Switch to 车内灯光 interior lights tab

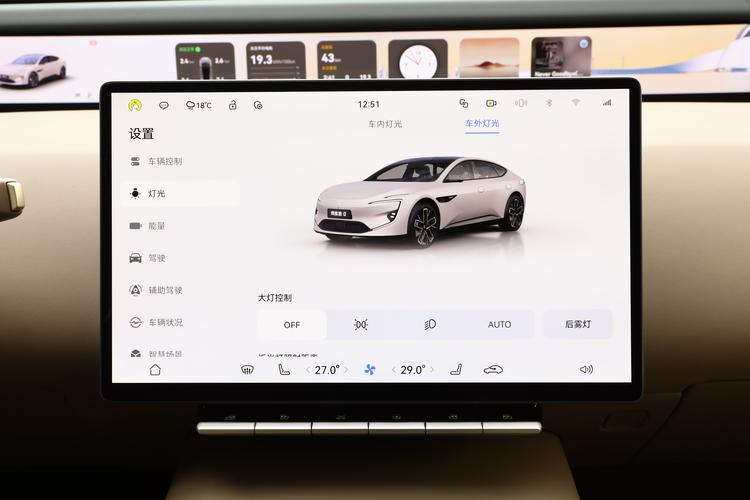point(385,124)
